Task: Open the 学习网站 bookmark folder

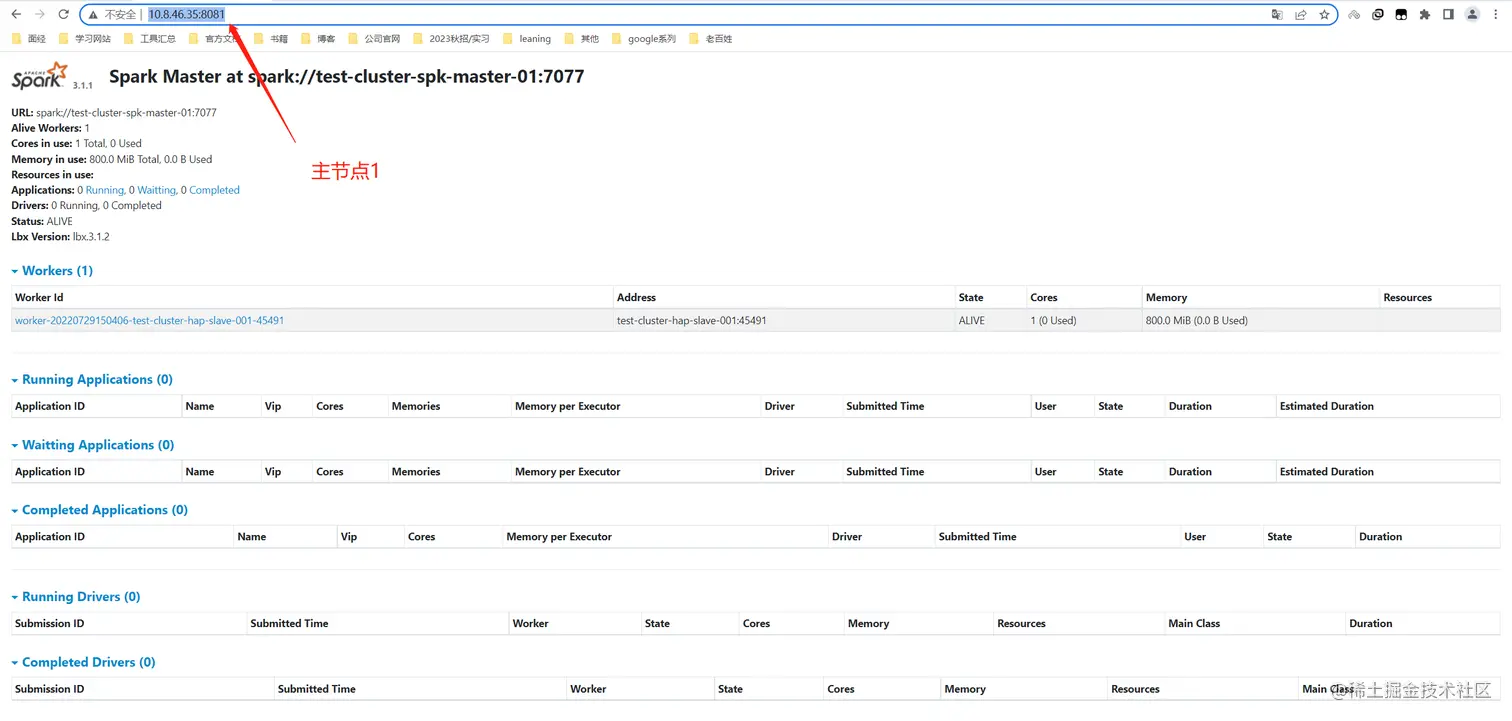Action: 85,39
